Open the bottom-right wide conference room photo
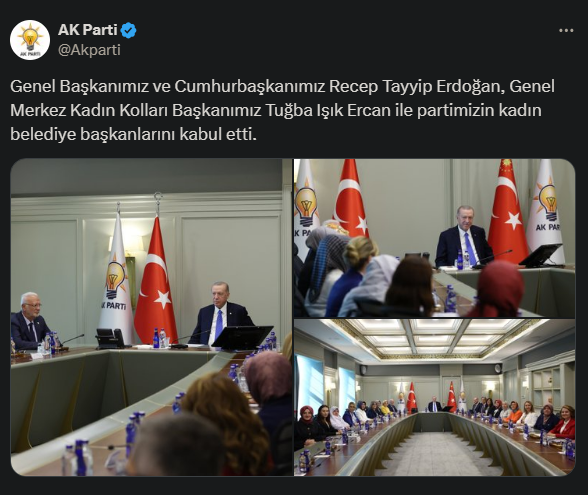The image size is (588, 495). (x=435, y=398)
